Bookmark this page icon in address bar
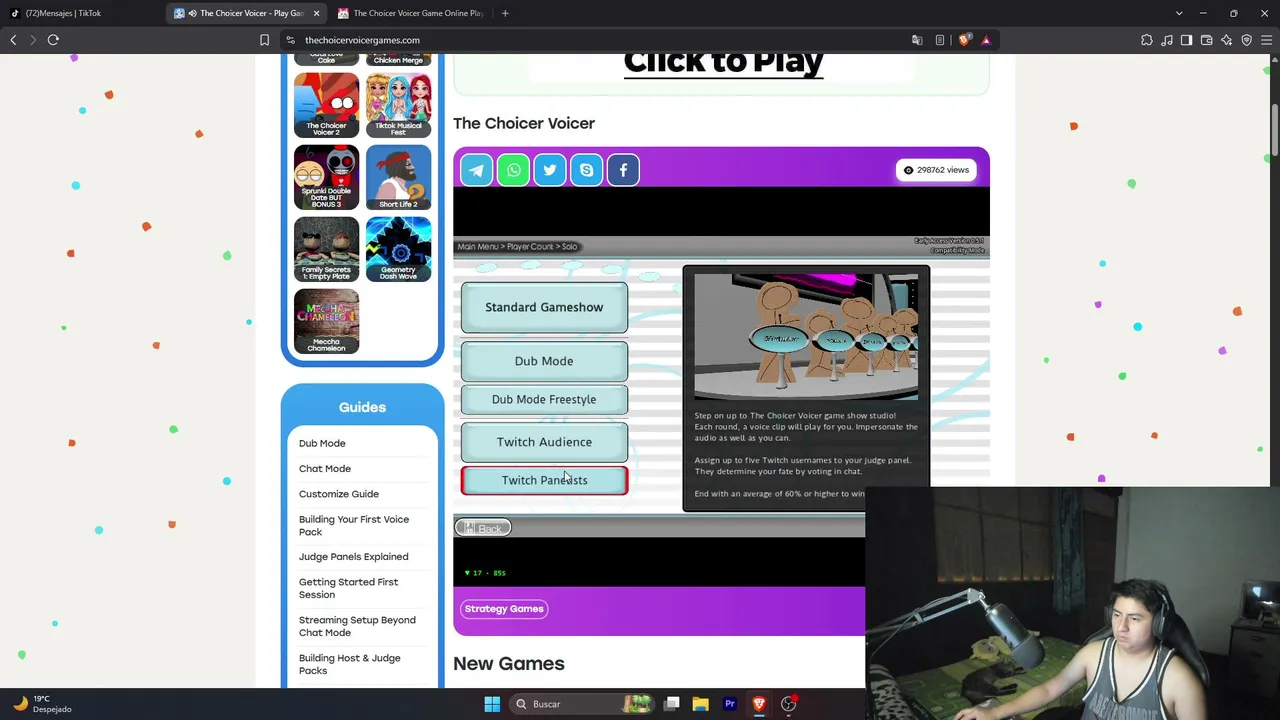 coord(264,40)
